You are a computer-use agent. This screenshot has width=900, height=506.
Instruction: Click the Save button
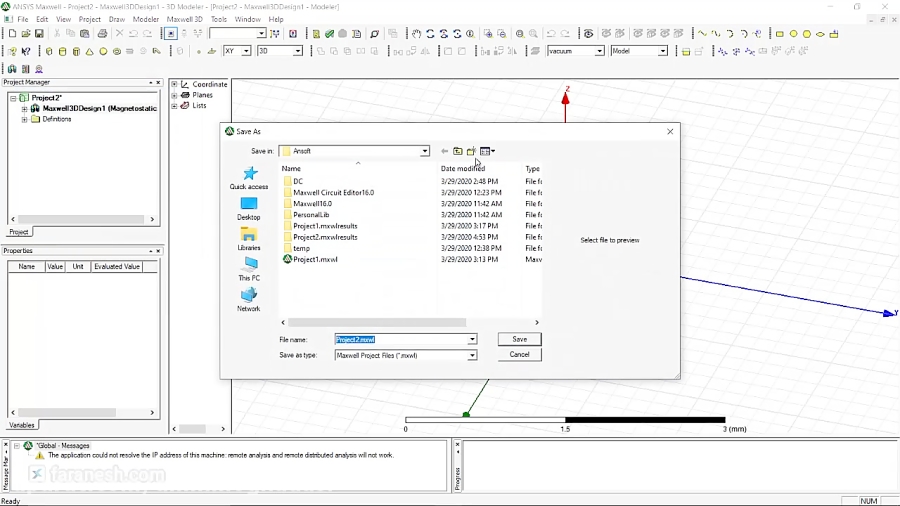click(x=519, y=339)
